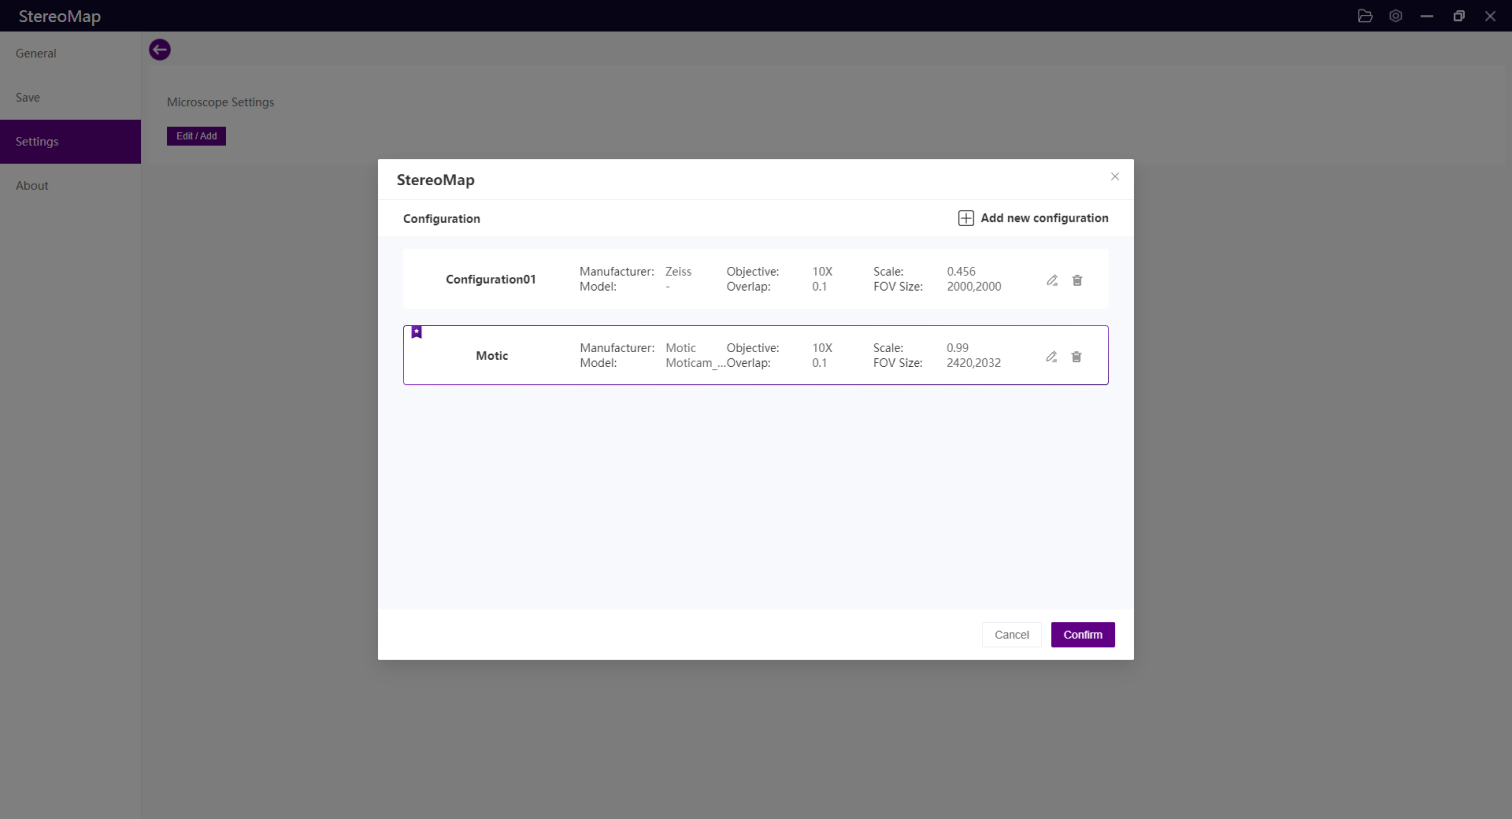The height and width of the screenshot is (819, 1512).
Task: Switch to the General sidebar tab
Action: [36, 54]
